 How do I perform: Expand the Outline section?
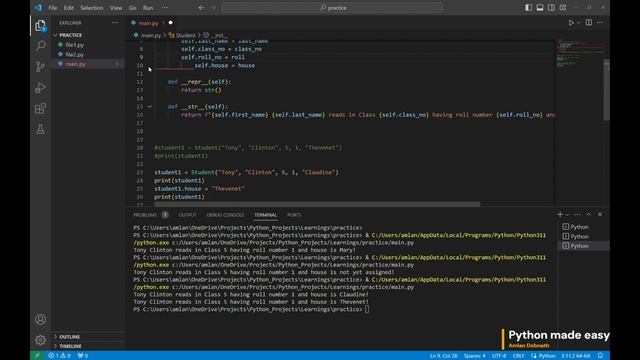69,337
